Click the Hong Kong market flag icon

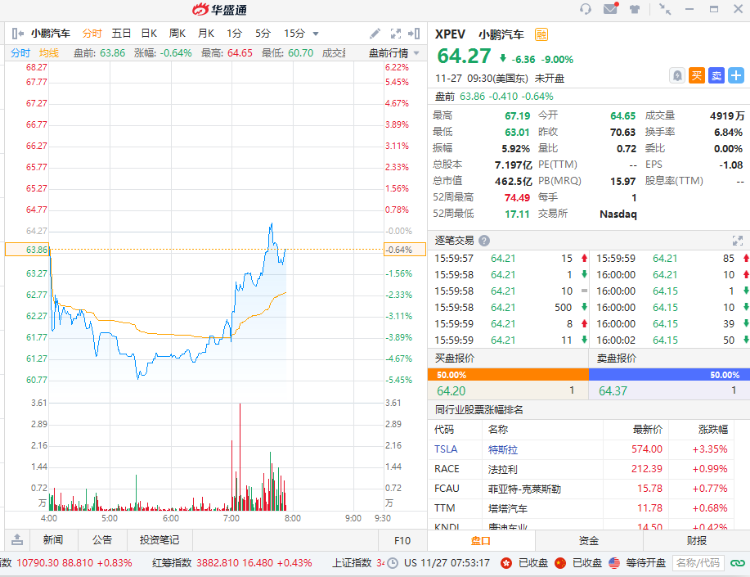tap(506, 563)
